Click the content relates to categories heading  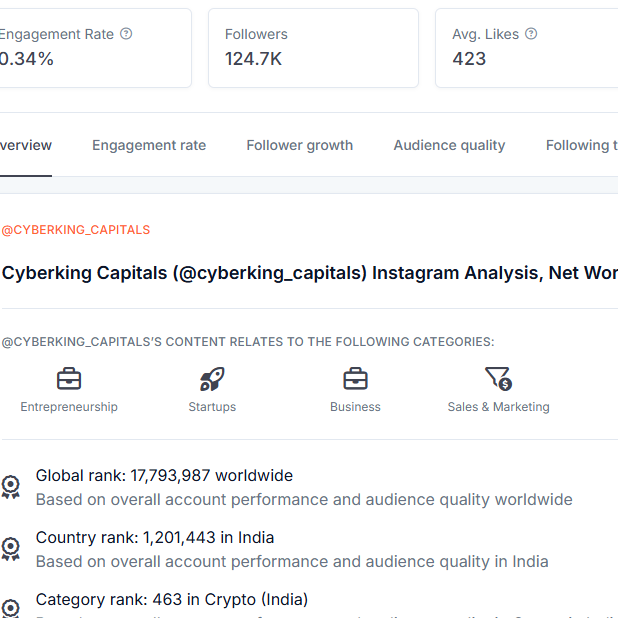248,342
